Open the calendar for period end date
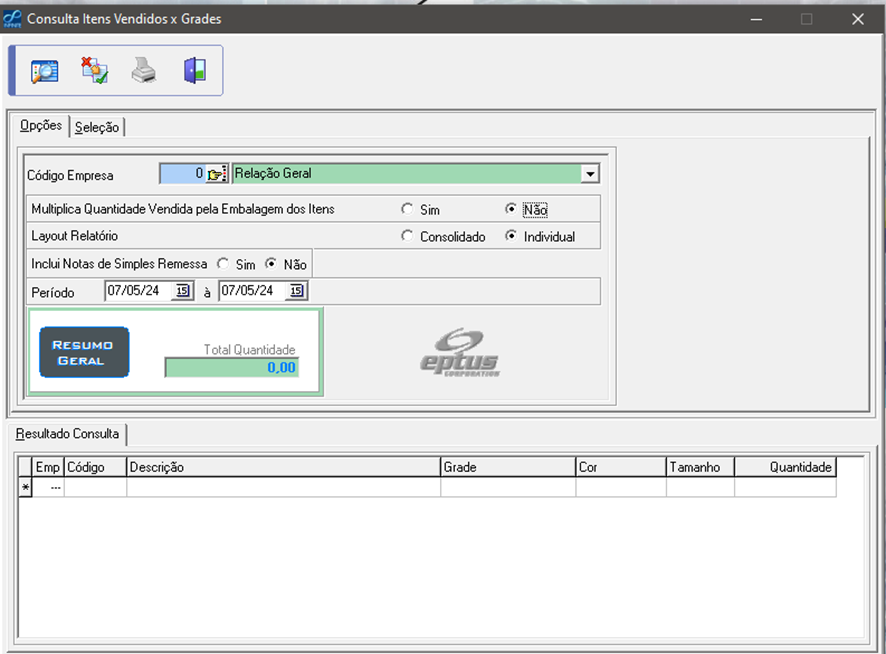 coord(296,291)
